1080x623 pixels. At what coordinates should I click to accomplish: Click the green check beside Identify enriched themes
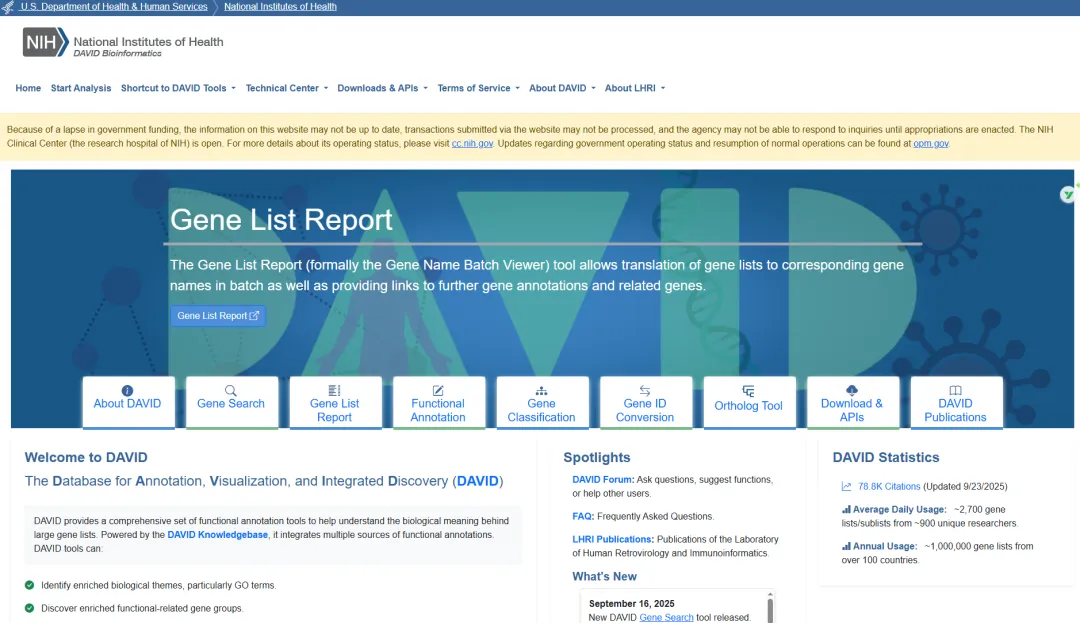tap(29, 585)
